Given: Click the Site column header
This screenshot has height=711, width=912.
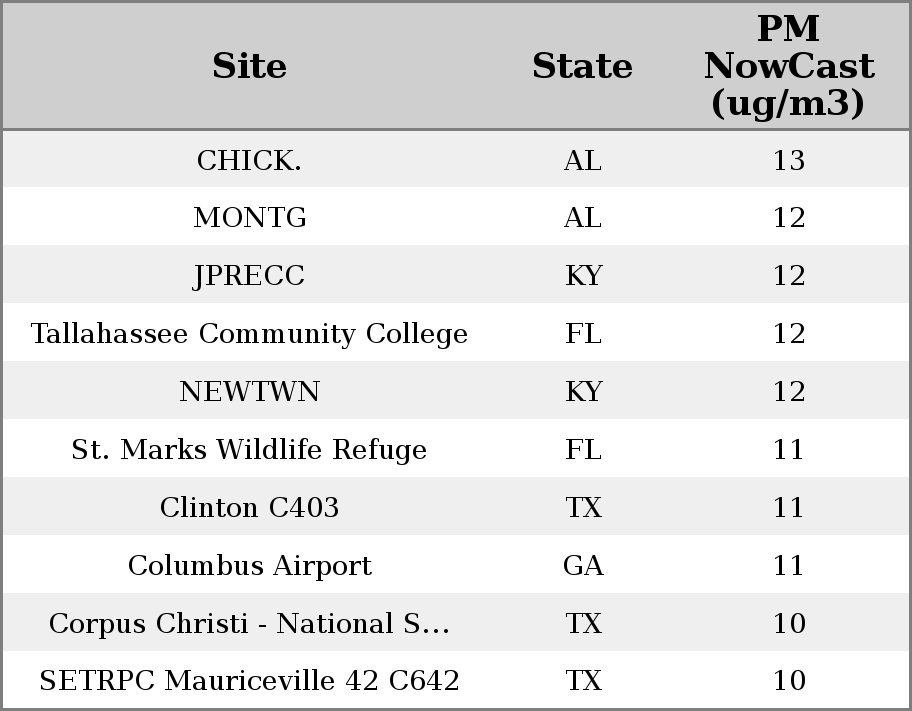Looking at the screenshot, I should pyautogui.click(x=249, y=66).
